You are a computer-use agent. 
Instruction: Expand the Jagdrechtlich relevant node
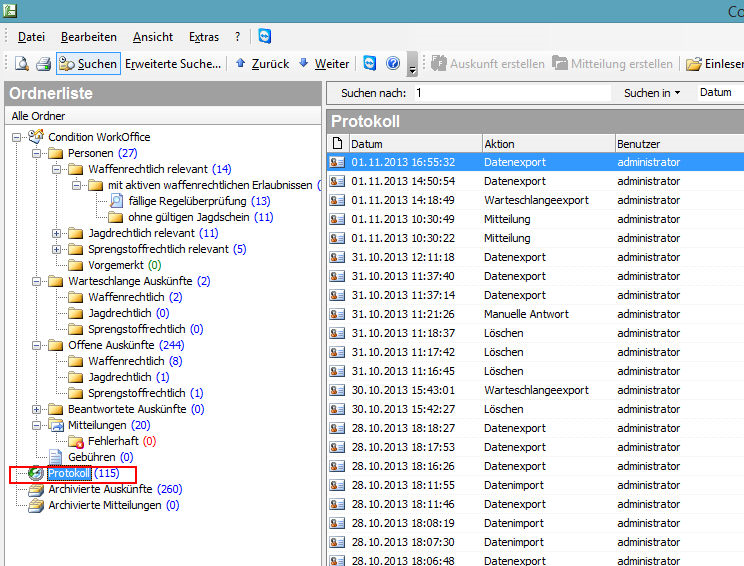coord(57,233)
